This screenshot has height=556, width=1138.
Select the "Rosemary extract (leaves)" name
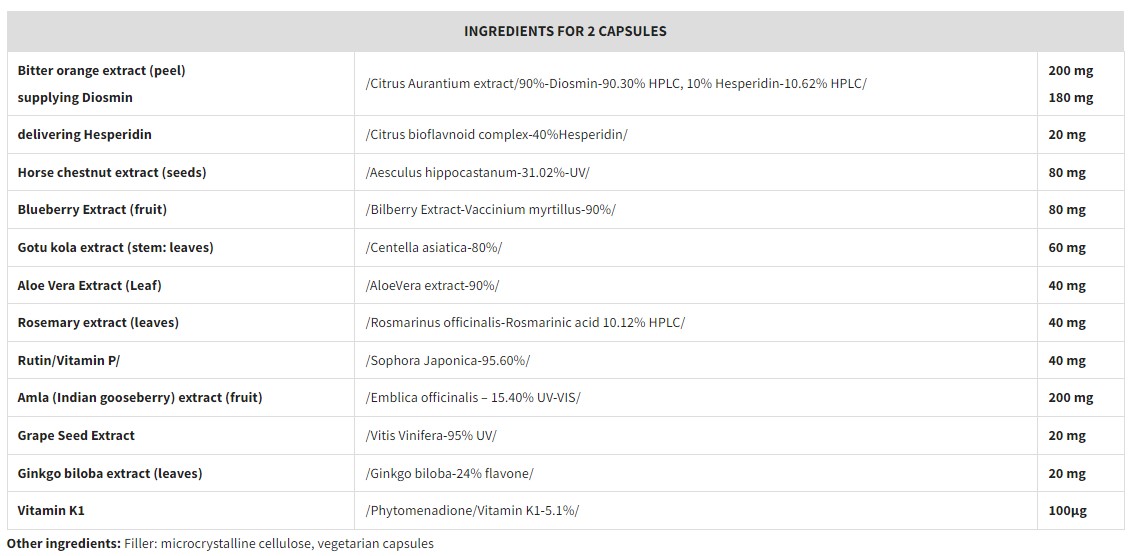point(99,323)
